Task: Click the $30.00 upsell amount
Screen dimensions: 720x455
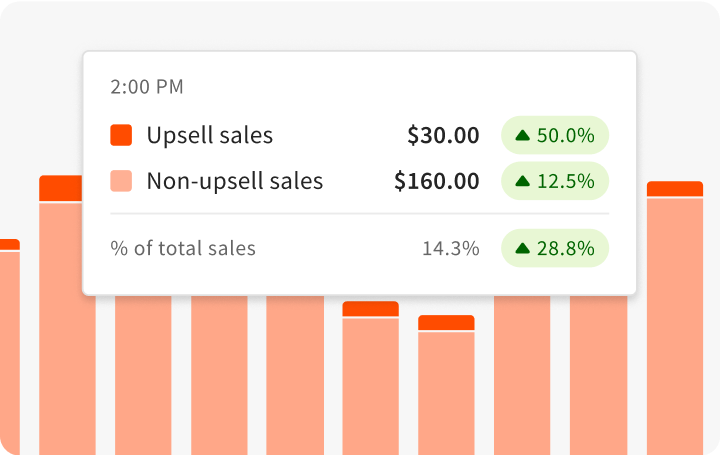Action: 443,135
